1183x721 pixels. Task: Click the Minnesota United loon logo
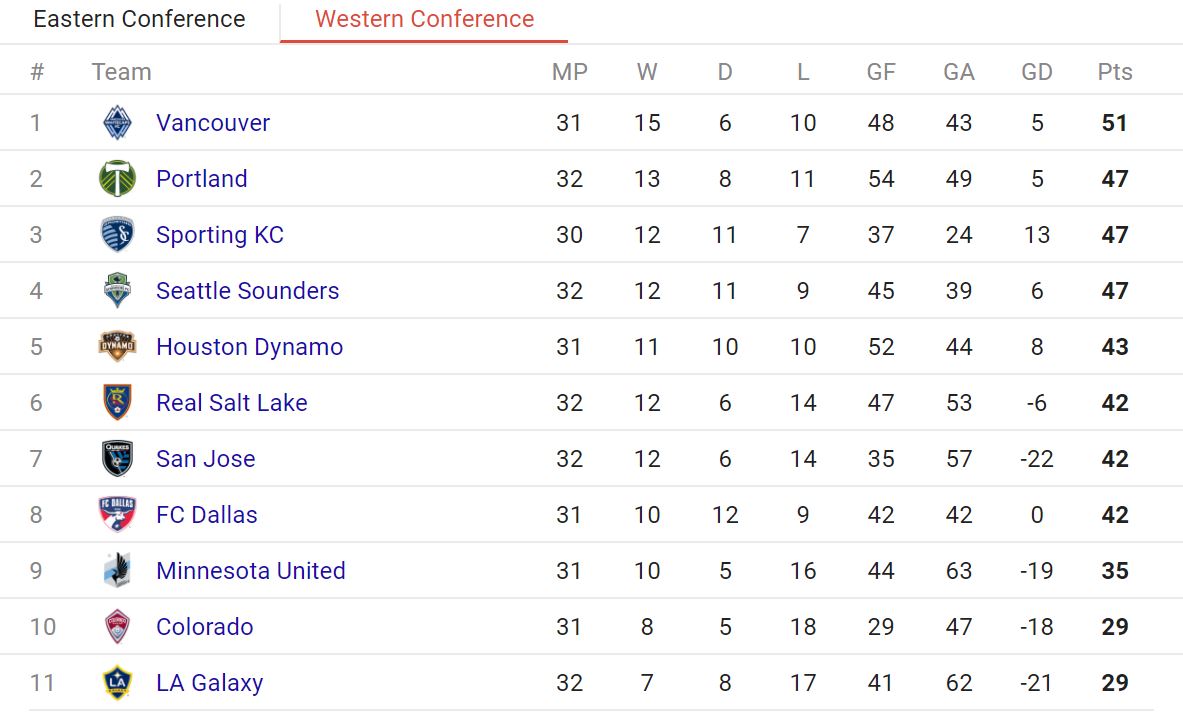coord(118,570)
